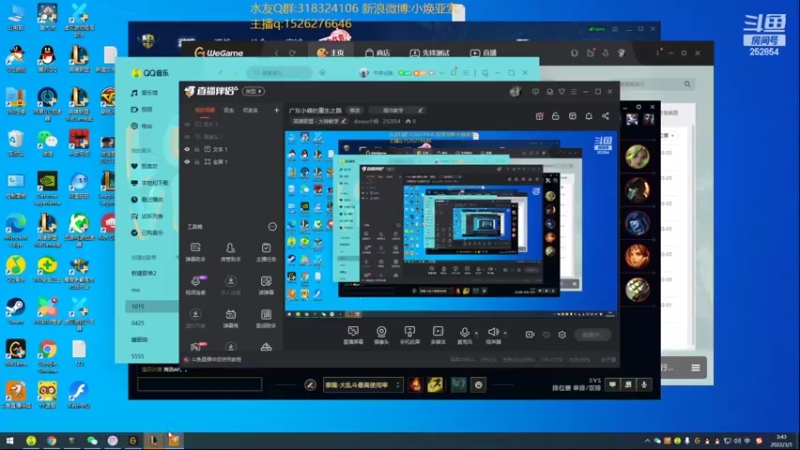The image size is (800, 450).
Task: Open the 歌词助手 tool icon
Action: (x=266, y=318)
